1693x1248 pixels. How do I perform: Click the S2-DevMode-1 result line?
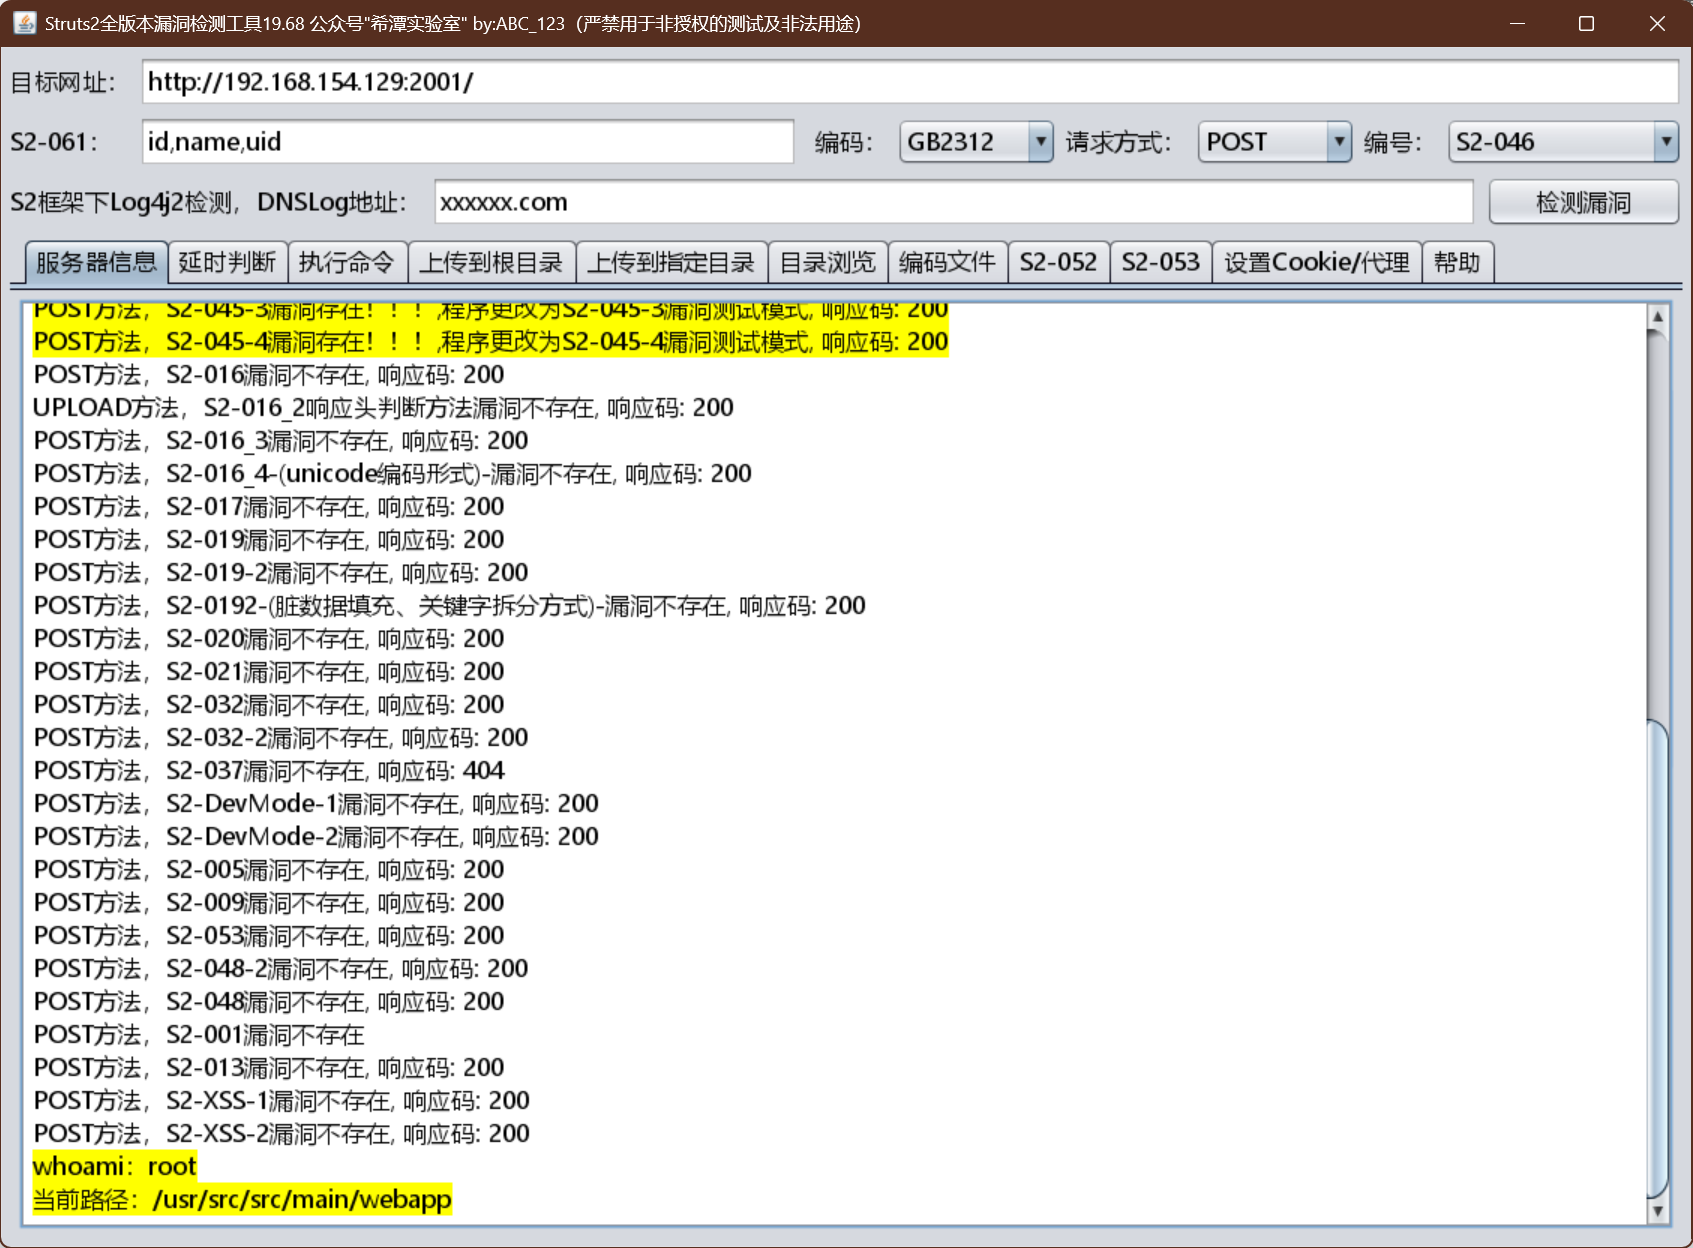[x=316, y=804]
